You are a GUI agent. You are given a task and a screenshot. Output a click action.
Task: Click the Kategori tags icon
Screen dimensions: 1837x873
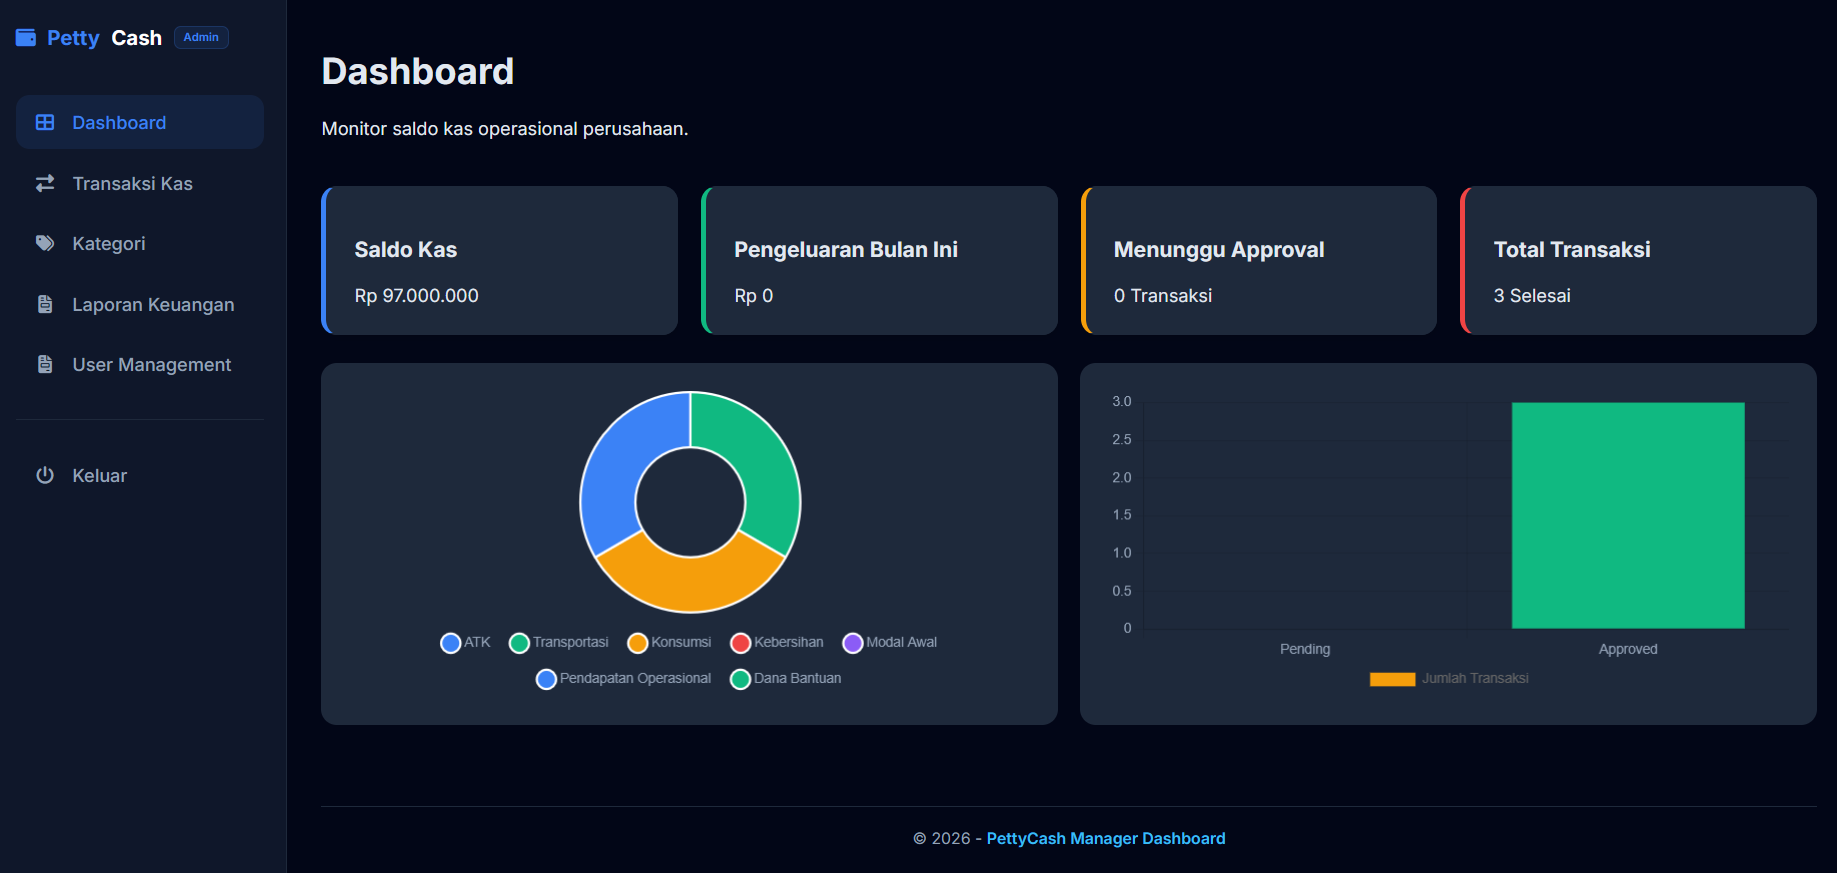(45, 243)
